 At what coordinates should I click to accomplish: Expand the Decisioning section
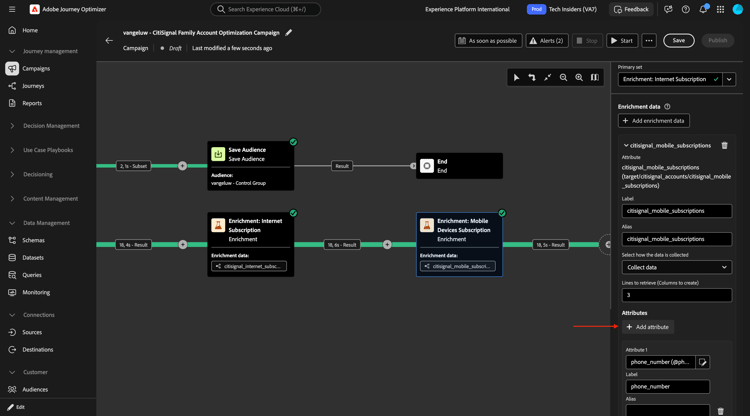[12, 175]
